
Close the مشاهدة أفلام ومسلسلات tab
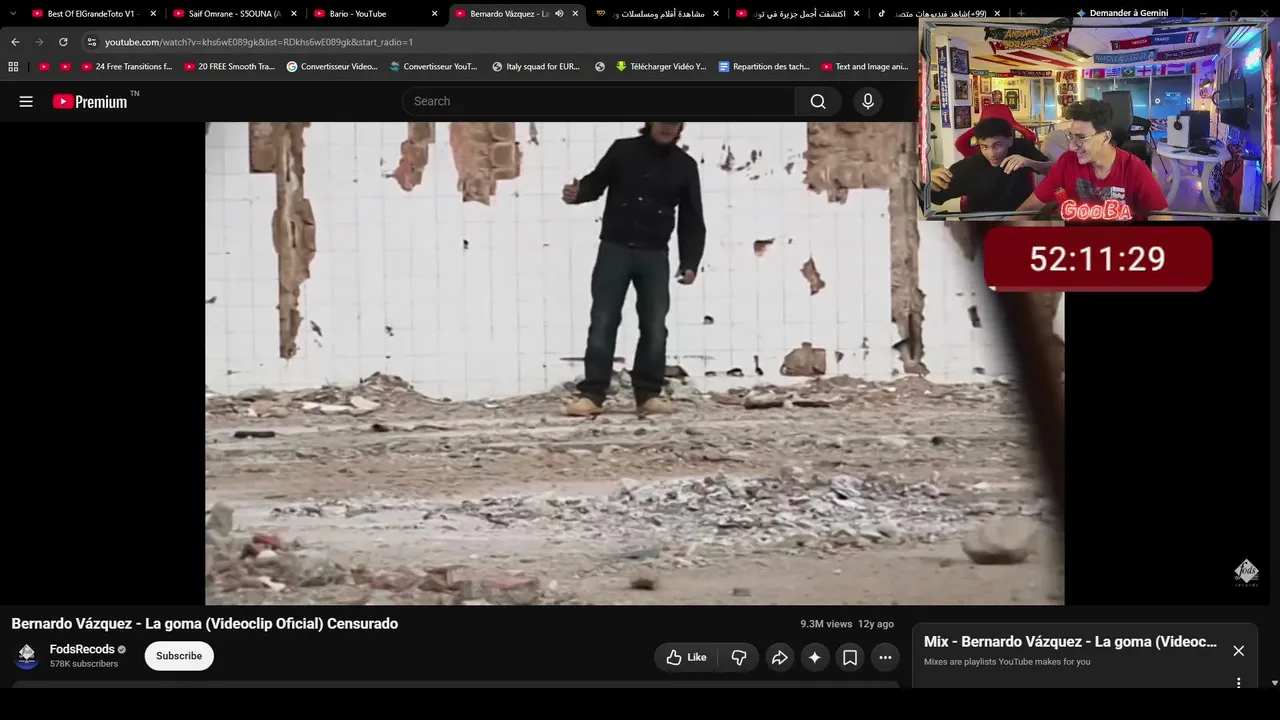click(x=717, y=14)
